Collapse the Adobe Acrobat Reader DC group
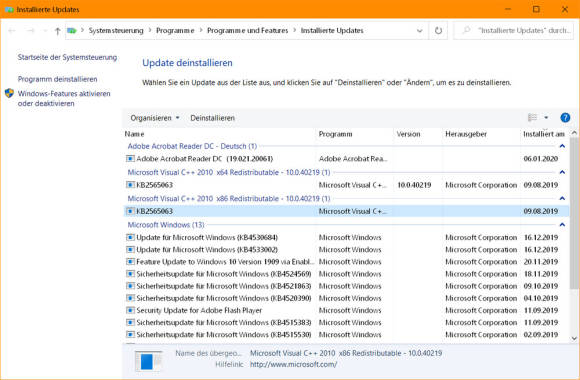Image resolution: width=580 pixels, height=380 pixels. tap(562, 146)
